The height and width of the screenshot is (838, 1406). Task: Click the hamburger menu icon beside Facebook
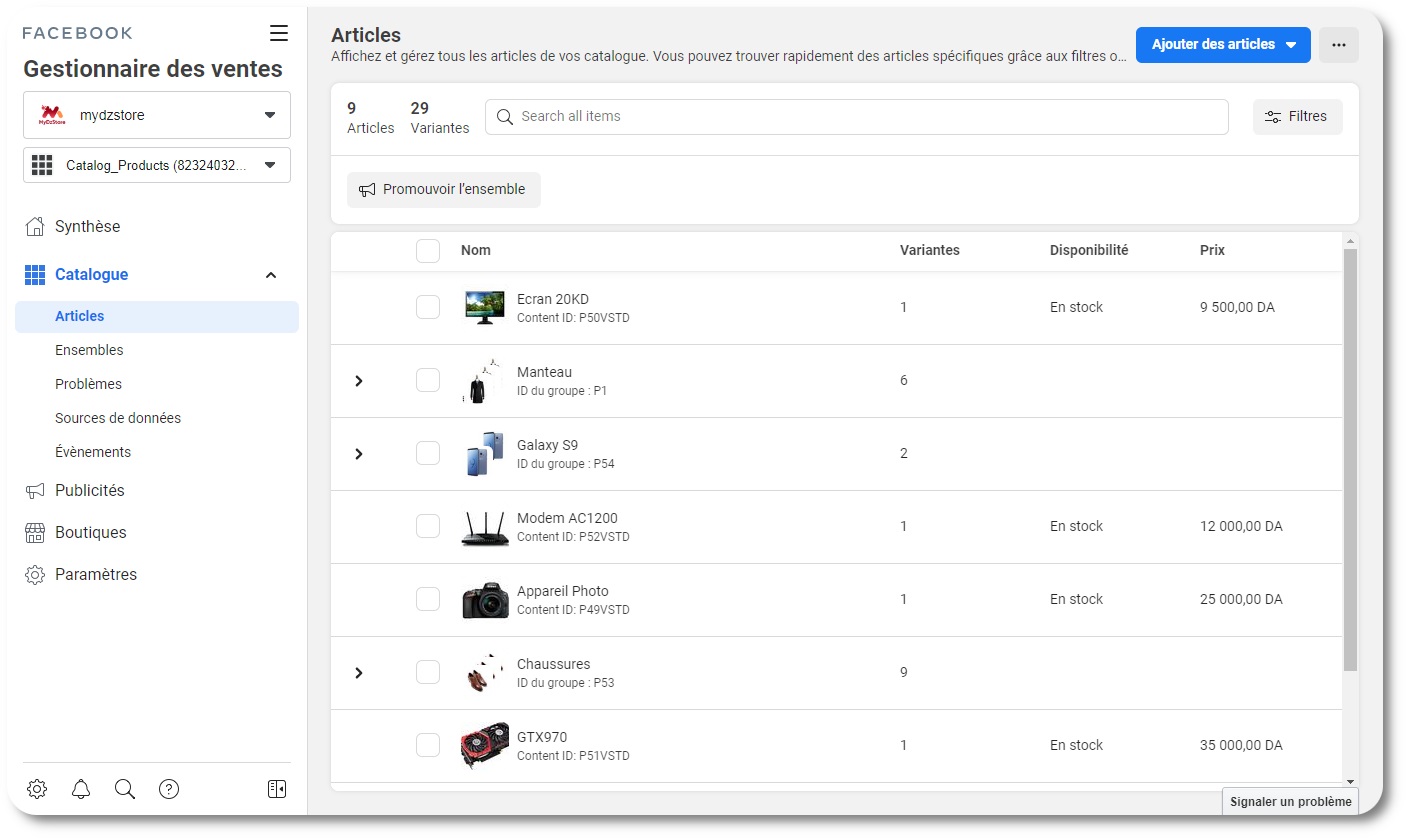tap(279, 33)
